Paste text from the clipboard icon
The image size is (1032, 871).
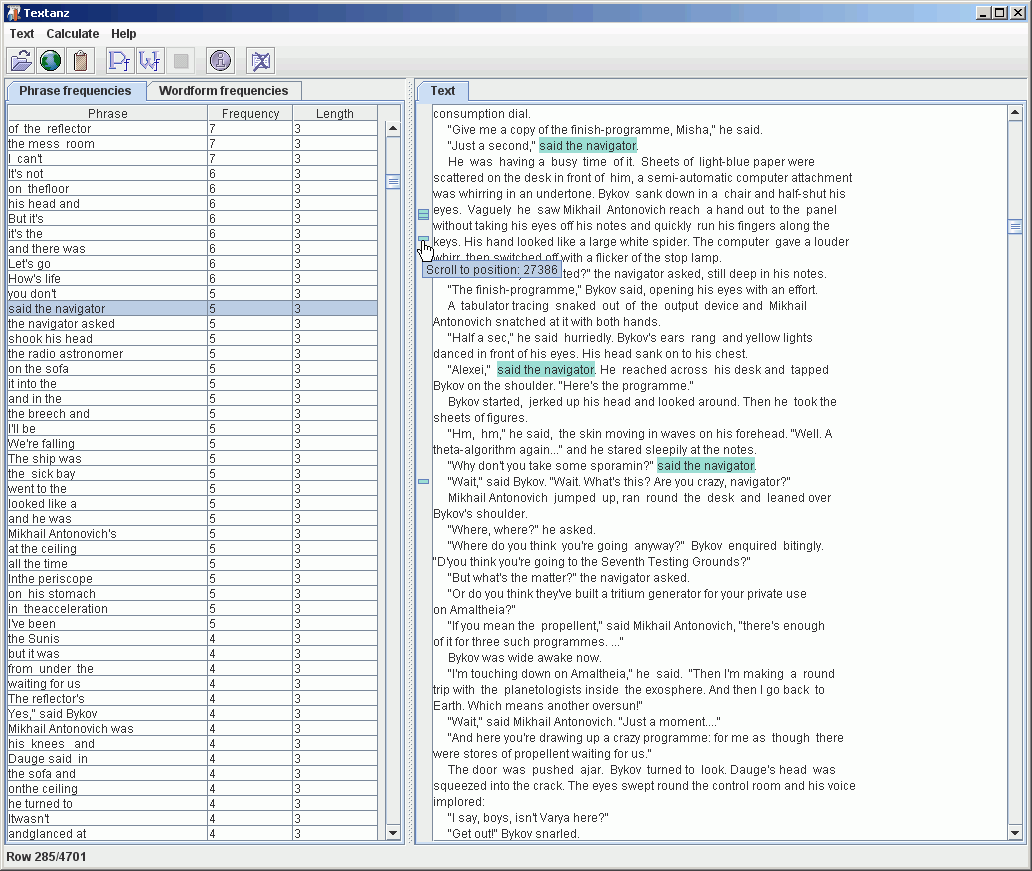(81, 61)
